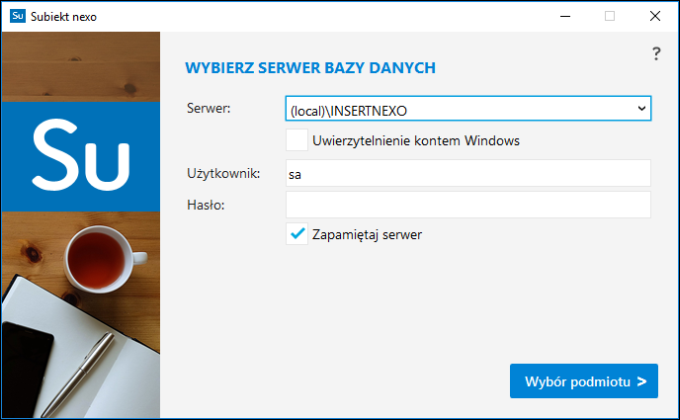Image resolution: width=680 pixels, height=420 pixels.
Task: Close the Subiekt nexo window
Action: tap(655, 16)
